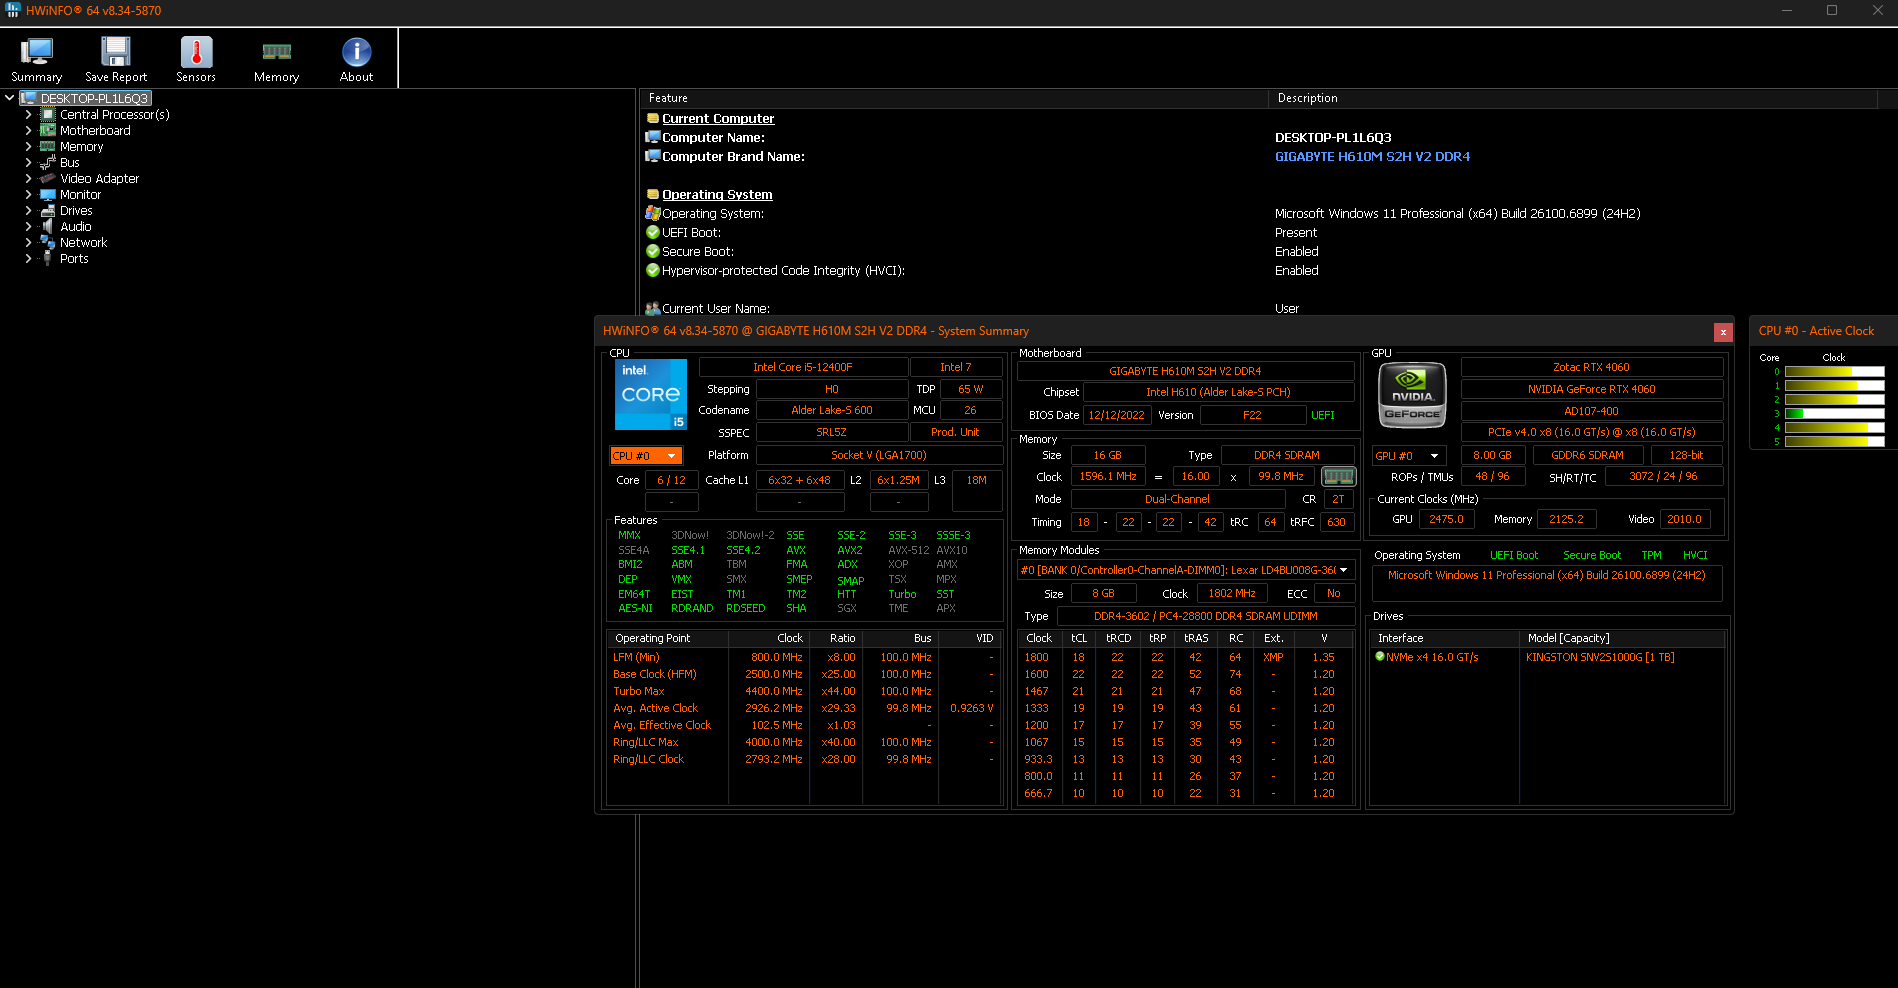Click the GIGABYTE H610M S2H V2 DDR4 link
The width and height of the screenshot is (1898, 988).
coord(1372,157)
